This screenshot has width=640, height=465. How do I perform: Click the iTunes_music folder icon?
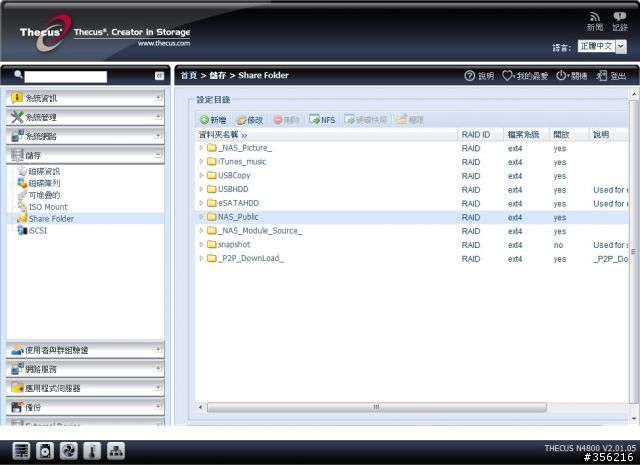coord(211,162)
